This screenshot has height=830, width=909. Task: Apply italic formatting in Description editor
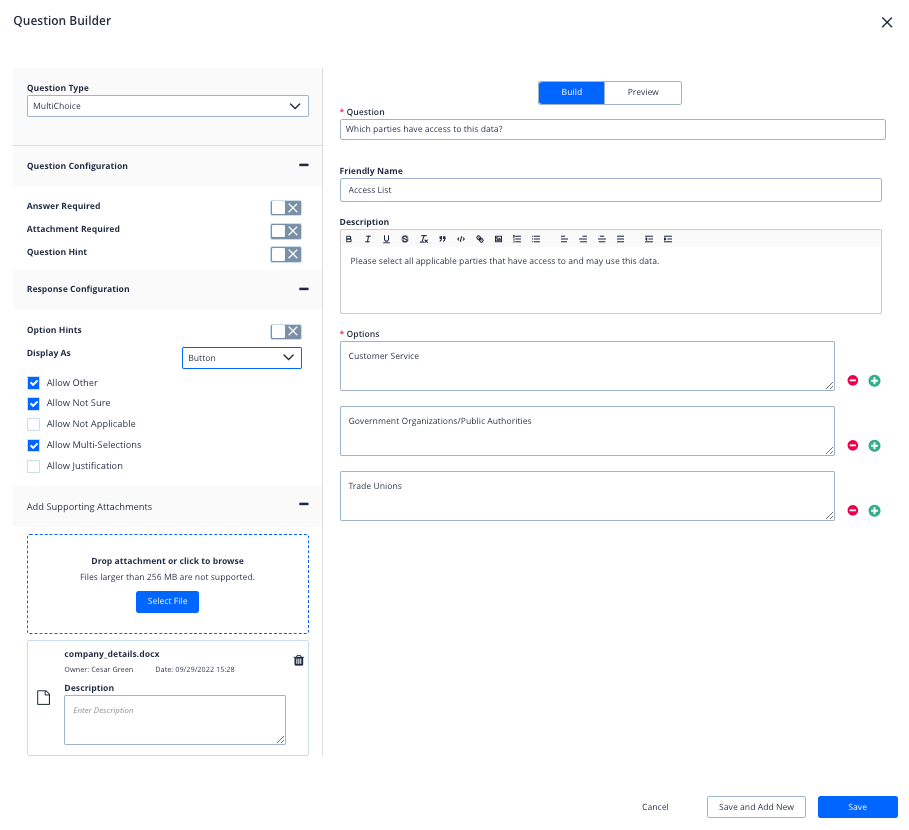pos(368,239)
